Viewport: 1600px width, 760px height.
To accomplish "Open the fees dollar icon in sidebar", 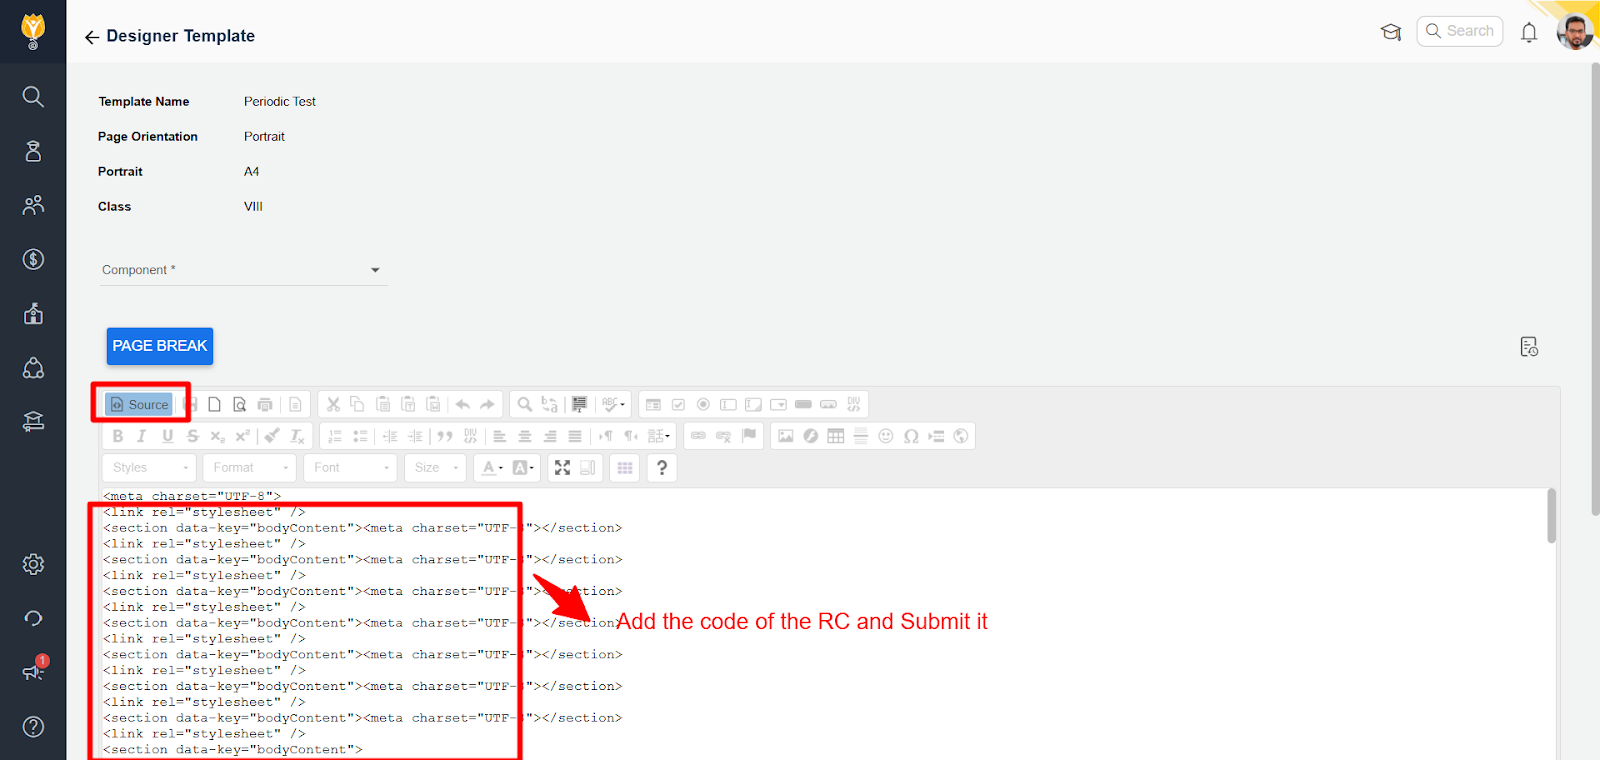I will 33,259.
